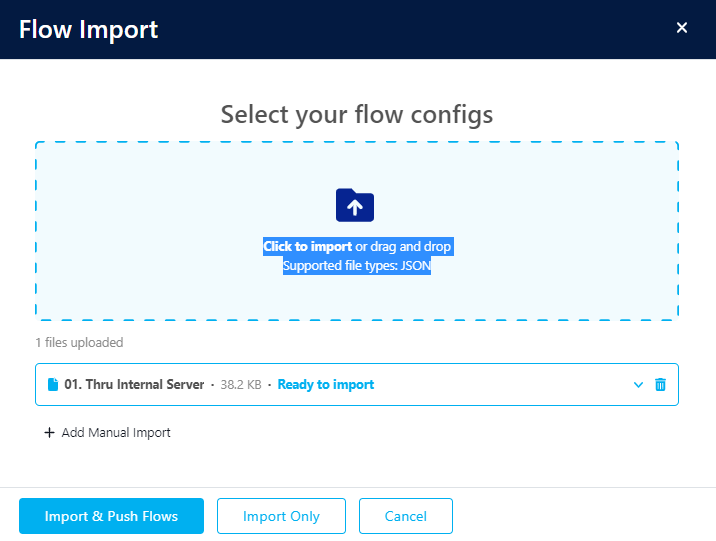The width and height of the screenshot is (716, 541).
Task: Click the 'Supported file types: JSON' text
Action: (356, 266)
